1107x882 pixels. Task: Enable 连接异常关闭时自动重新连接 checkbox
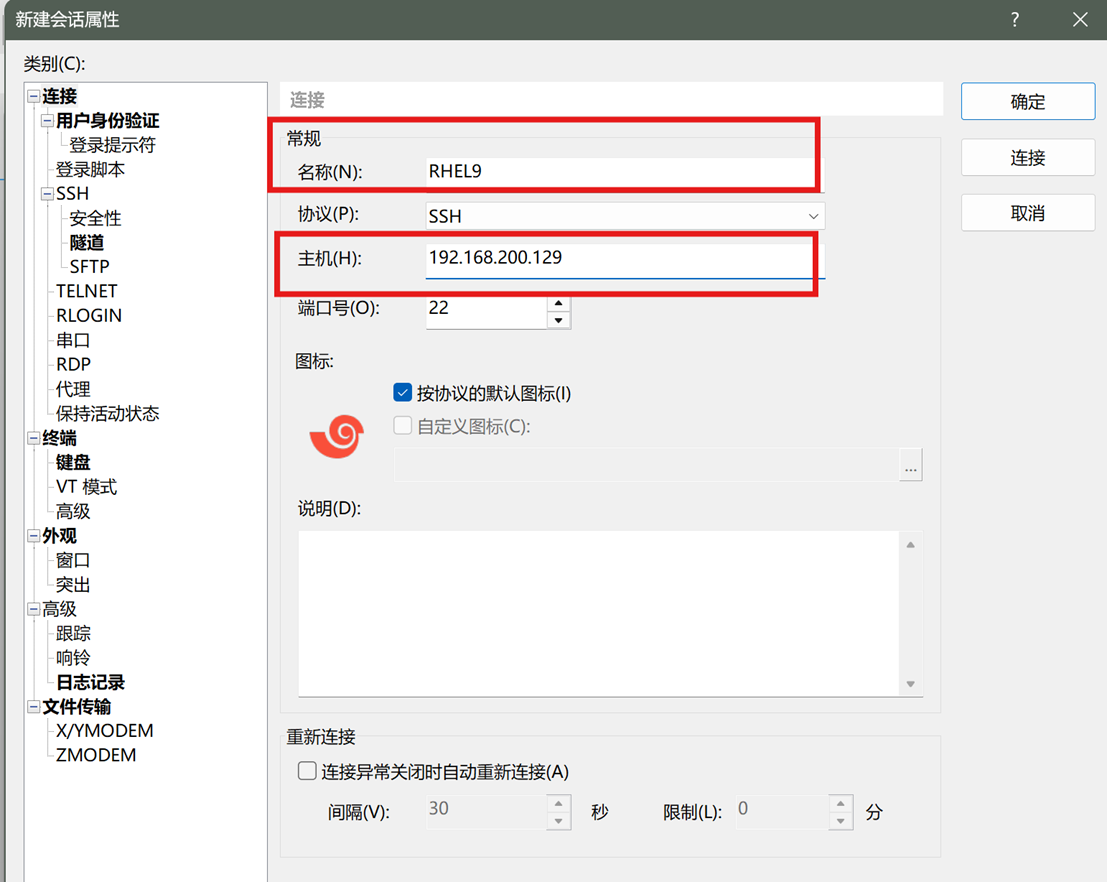307,770
